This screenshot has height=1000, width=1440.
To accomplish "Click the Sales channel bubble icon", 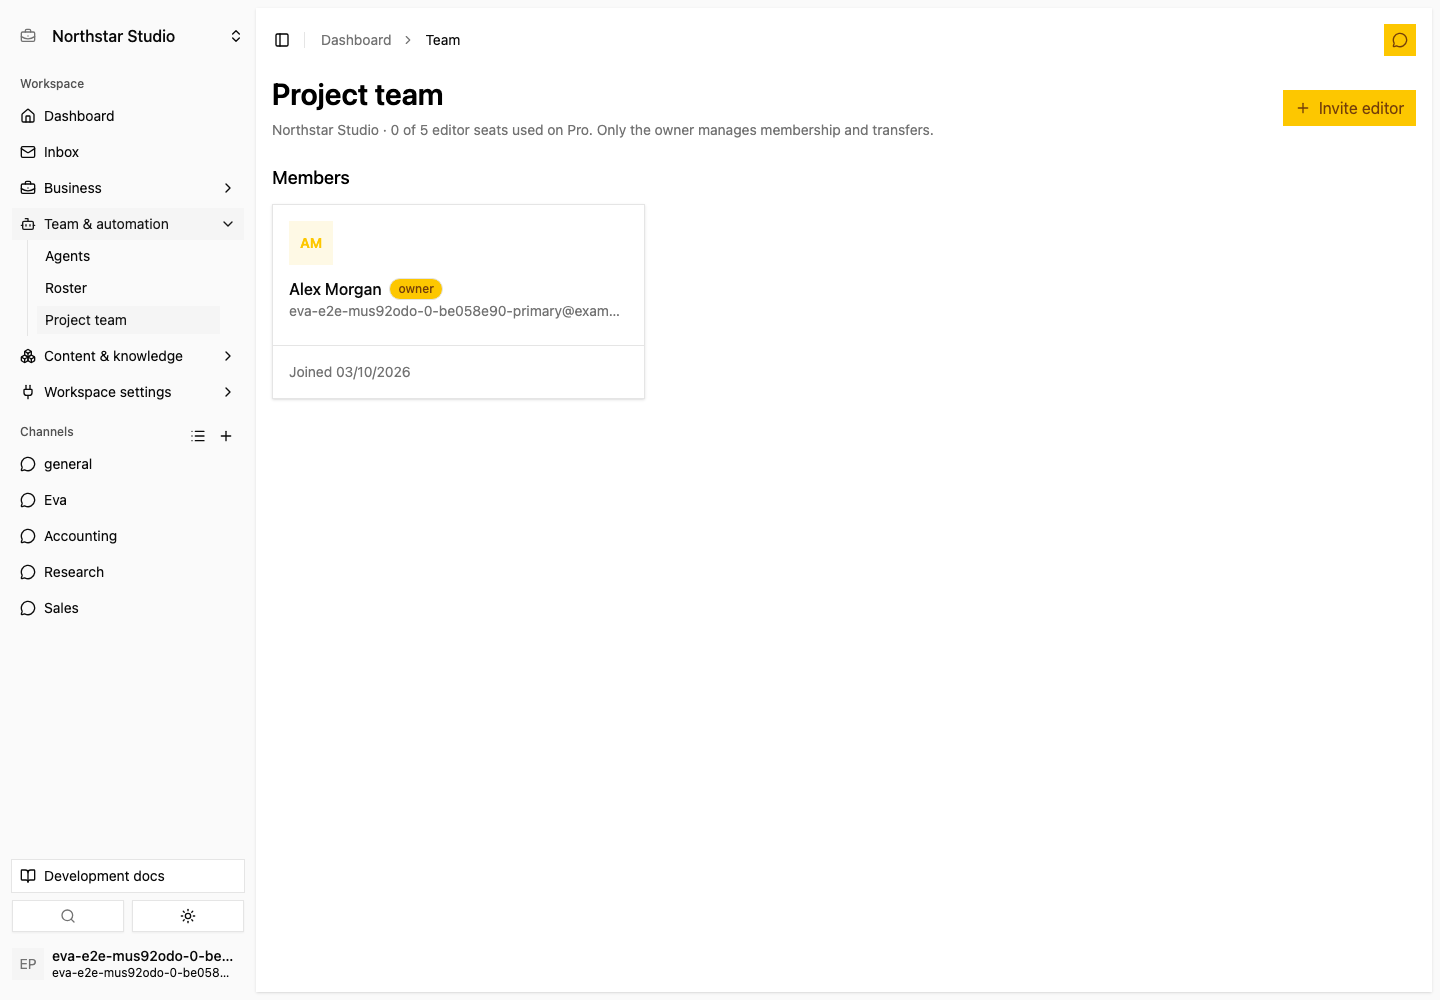I will [28, 608].
